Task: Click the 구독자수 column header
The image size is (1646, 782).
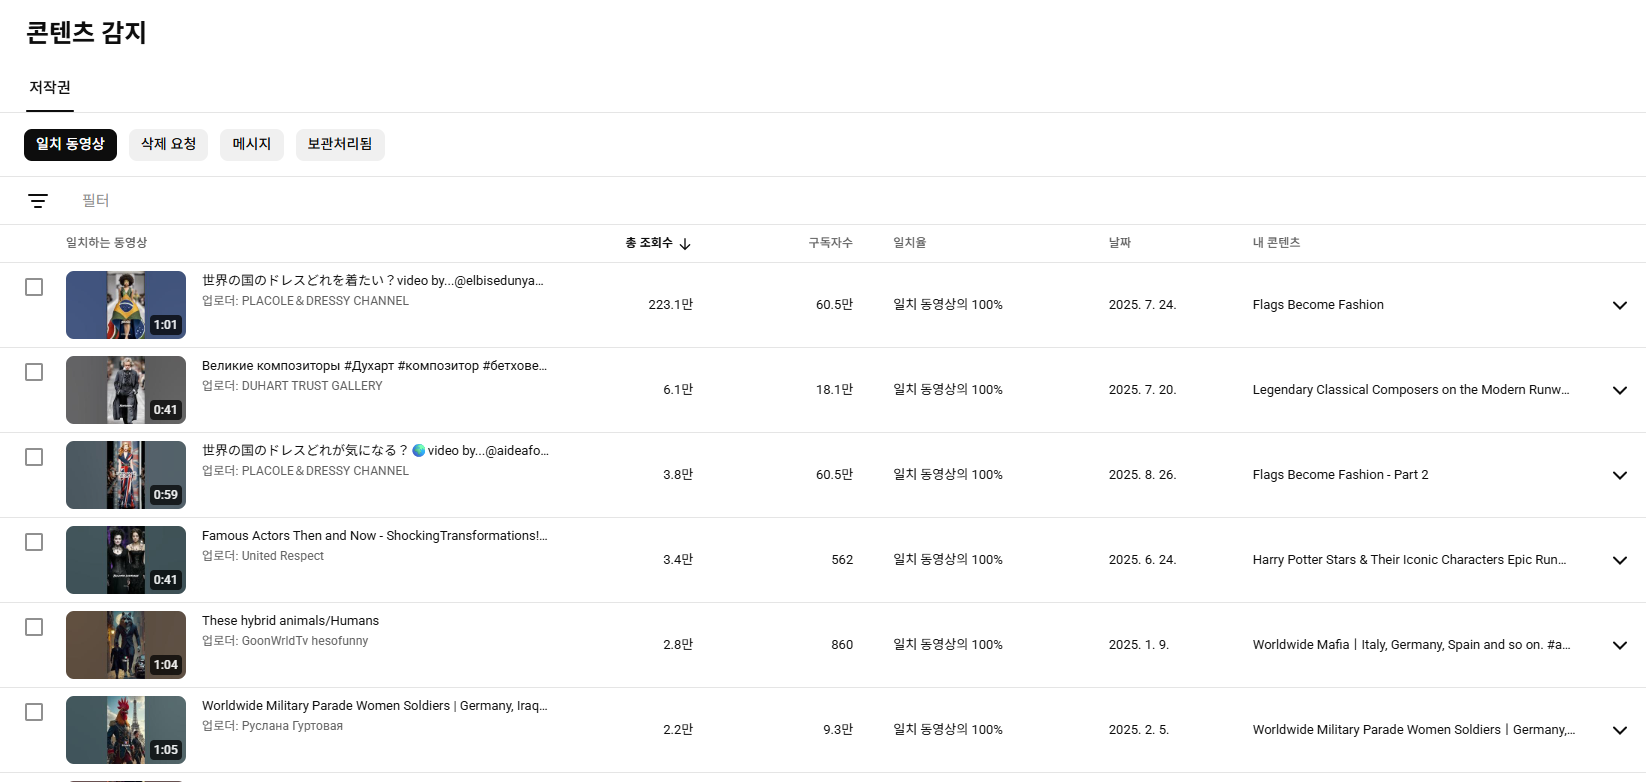Action: (x=831, y=243)
